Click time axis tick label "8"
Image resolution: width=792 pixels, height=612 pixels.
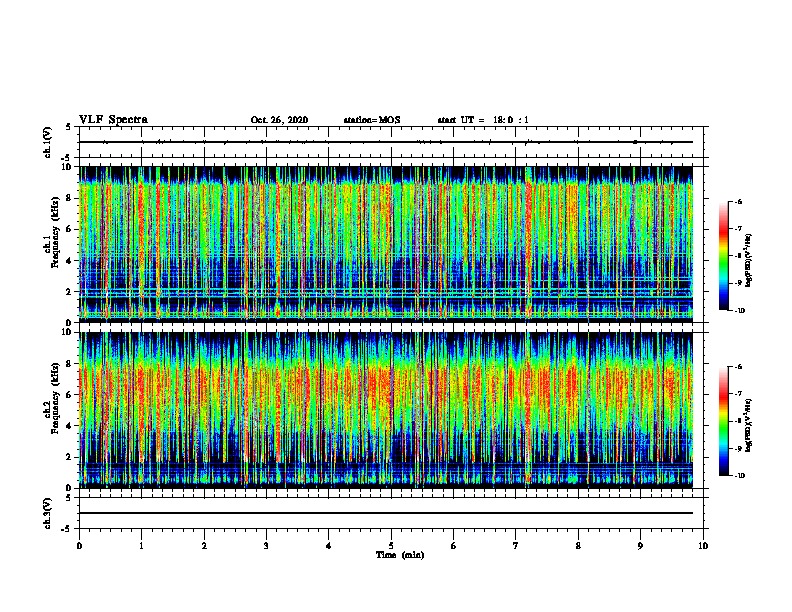tap(578, 545)
